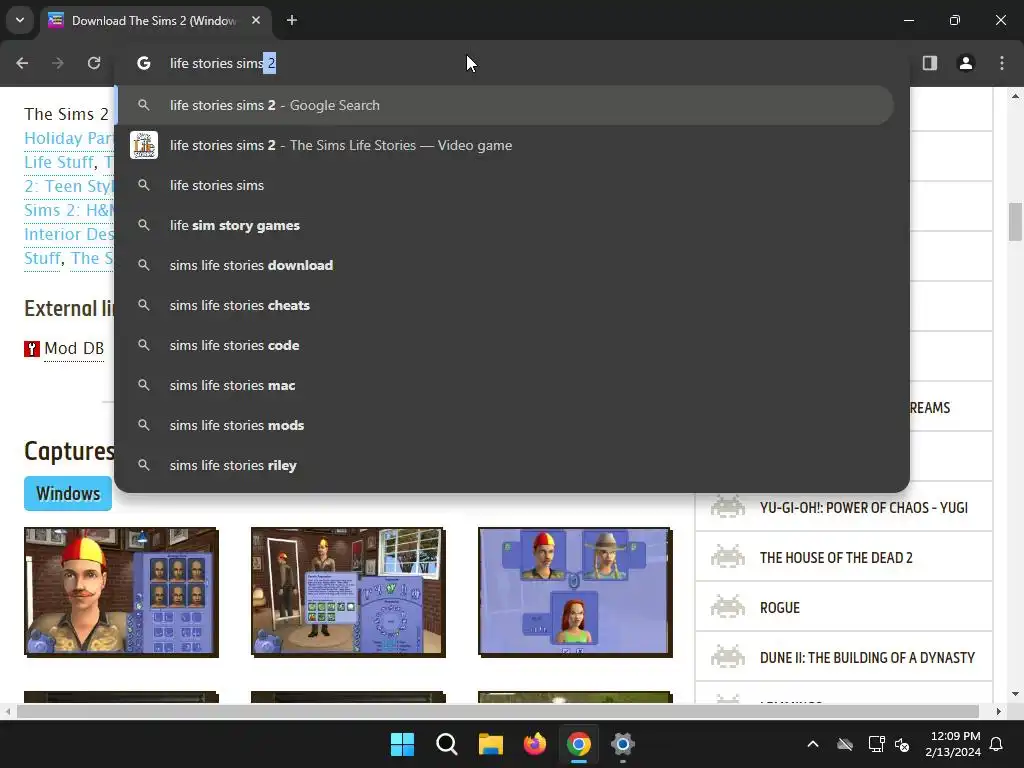1024x768 pixels.
Task: Open screenshot of family tree panel
Action: (x=575, y=592)
